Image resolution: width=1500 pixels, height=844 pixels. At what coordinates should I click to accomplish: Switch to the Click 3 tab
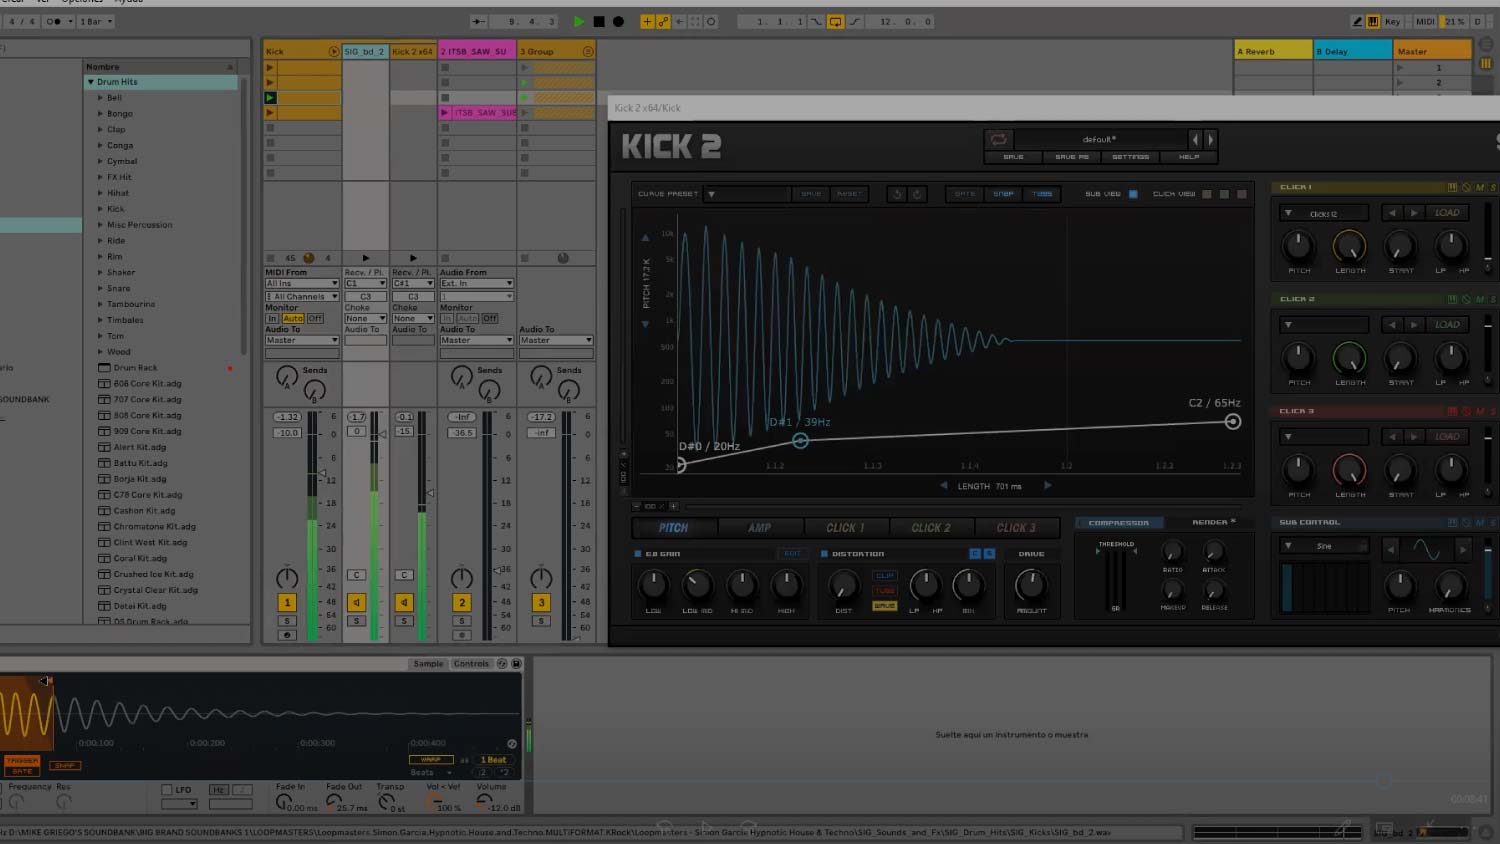pyautogui.click(x=1016, y=528)
